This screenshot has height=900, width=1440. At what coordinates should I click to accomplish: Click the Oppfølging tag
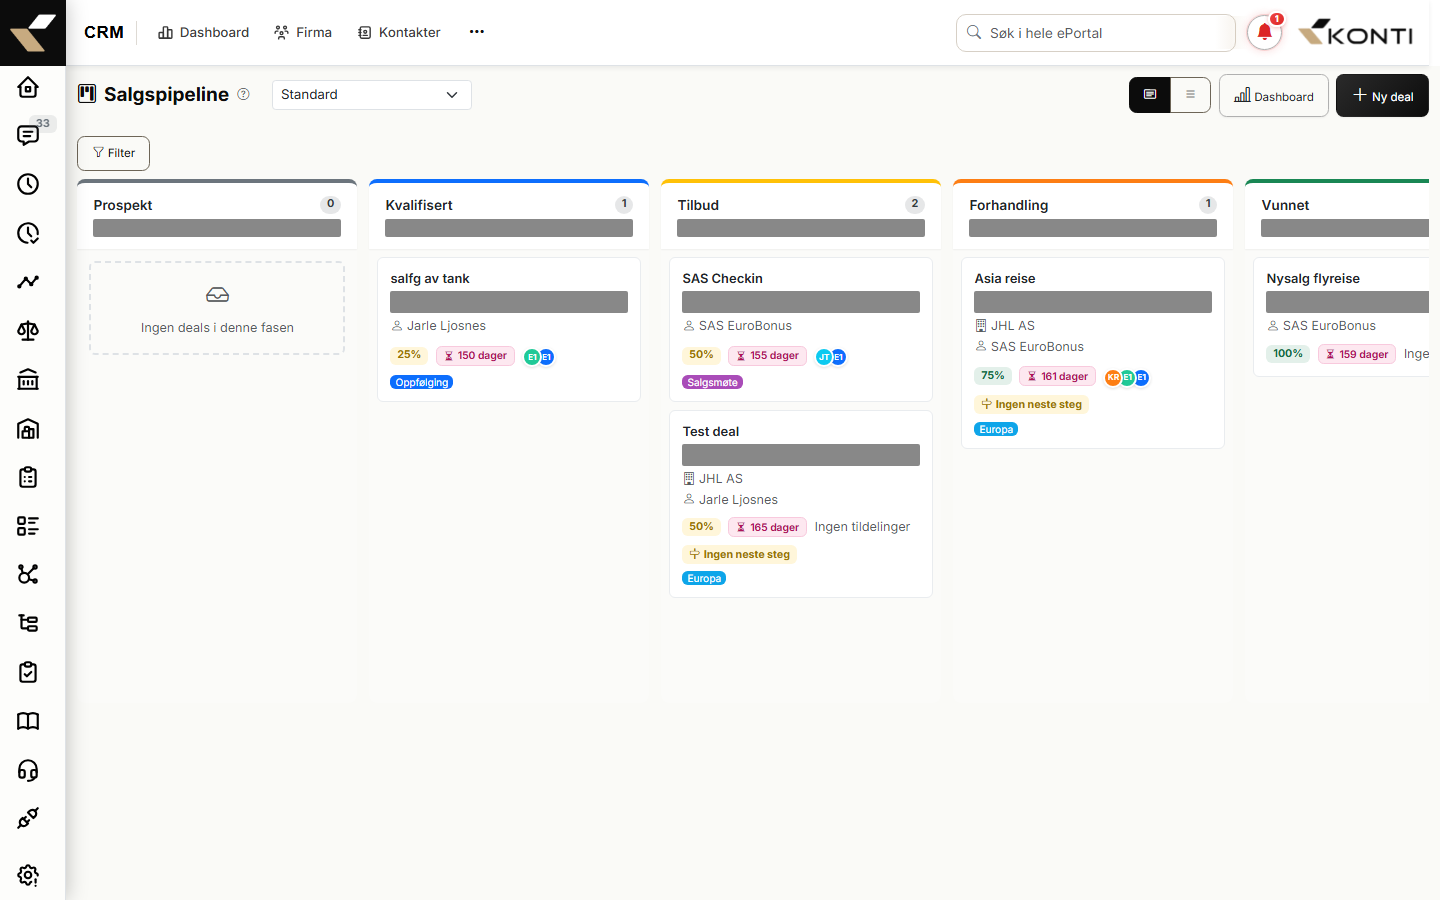click(421, 382)
